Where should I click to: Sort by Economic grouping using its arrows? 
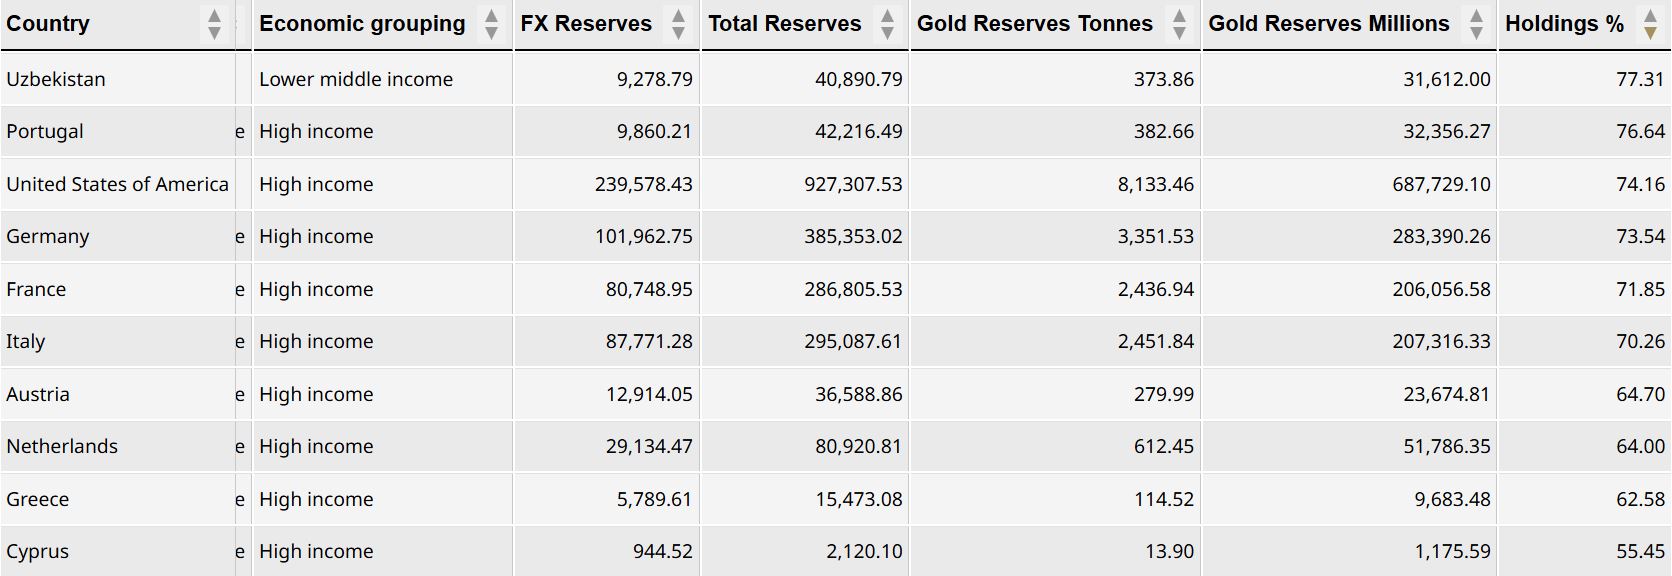pyautogui.click(x=491, y=24)
